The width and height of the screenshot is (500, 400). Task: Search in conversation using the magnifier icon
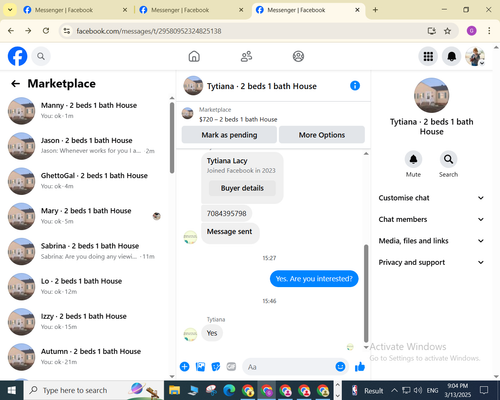tap(448, 159)
